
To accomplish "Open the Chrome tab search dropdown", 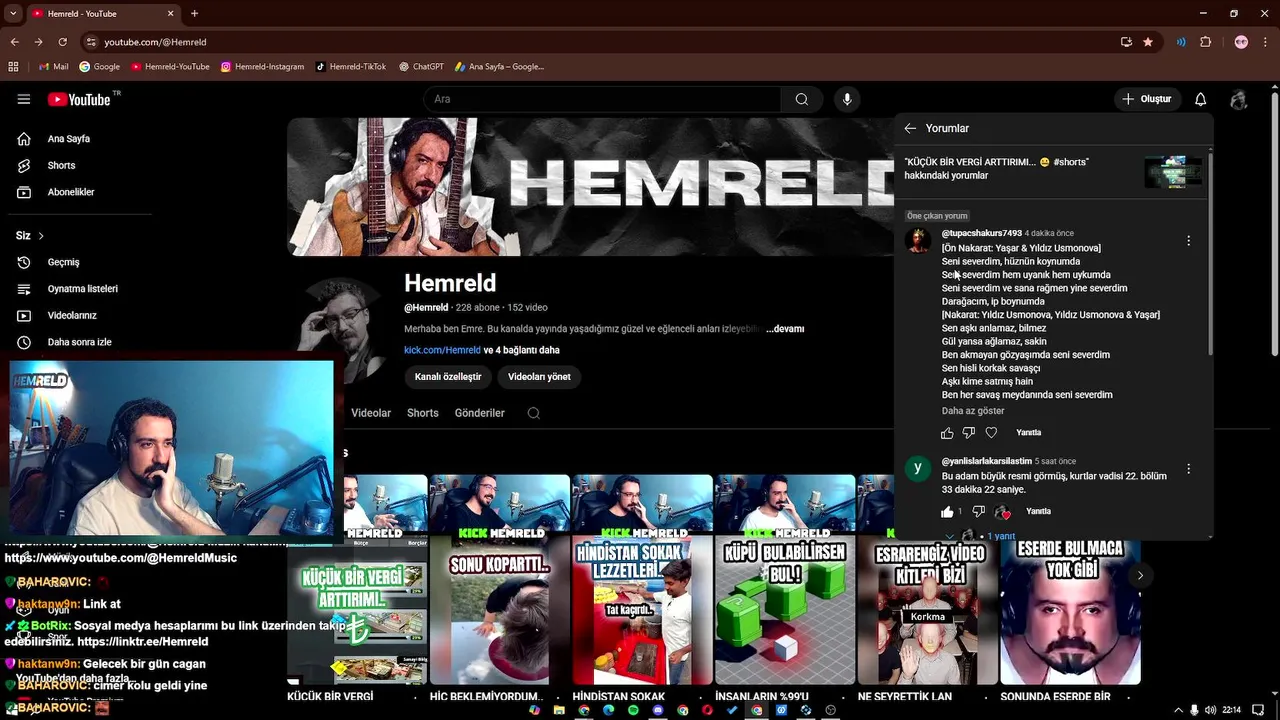I will [x=13, y=13].
